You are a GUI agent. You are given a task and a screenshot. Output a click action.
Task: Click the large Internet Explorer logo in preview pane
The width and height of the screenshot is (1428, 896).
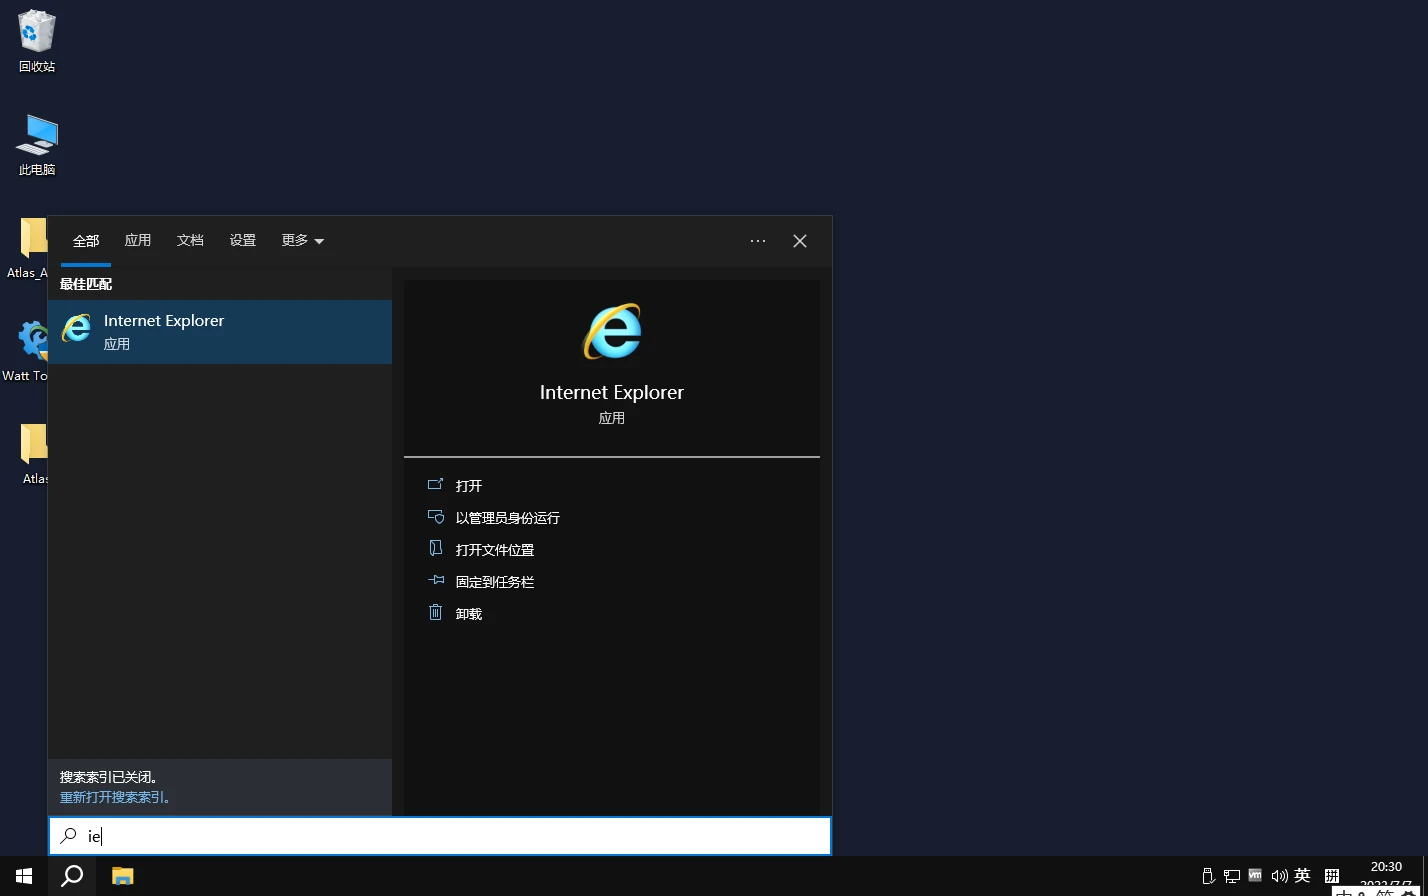coord(612,331)
